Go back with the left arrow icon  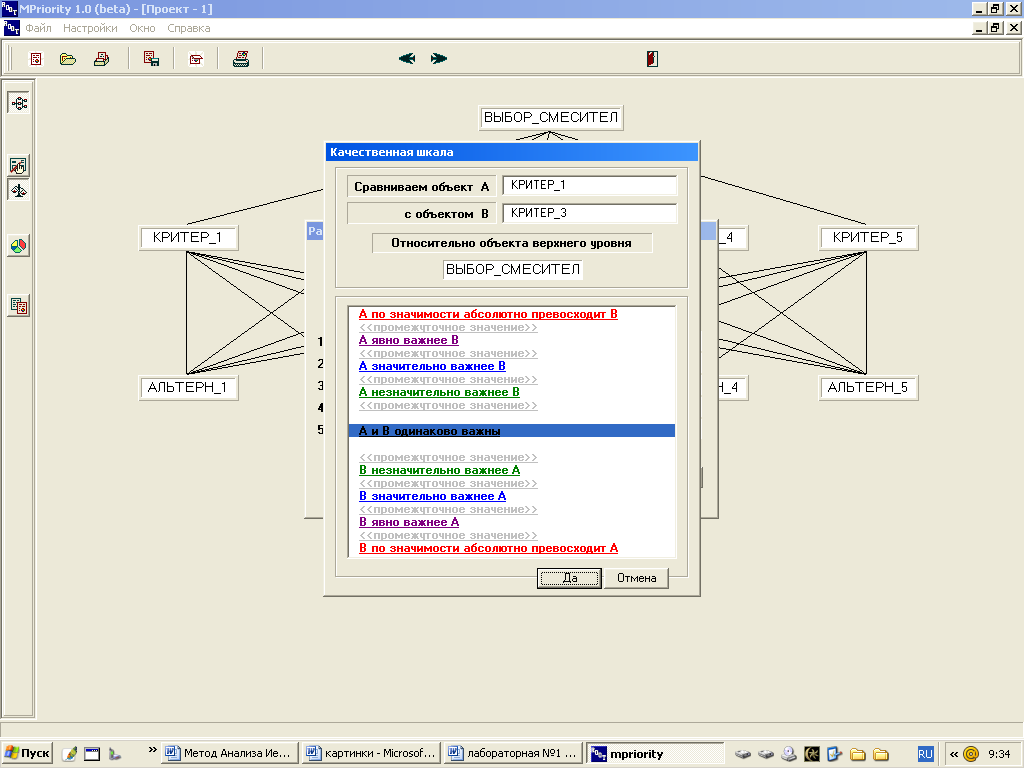point(407,59)
